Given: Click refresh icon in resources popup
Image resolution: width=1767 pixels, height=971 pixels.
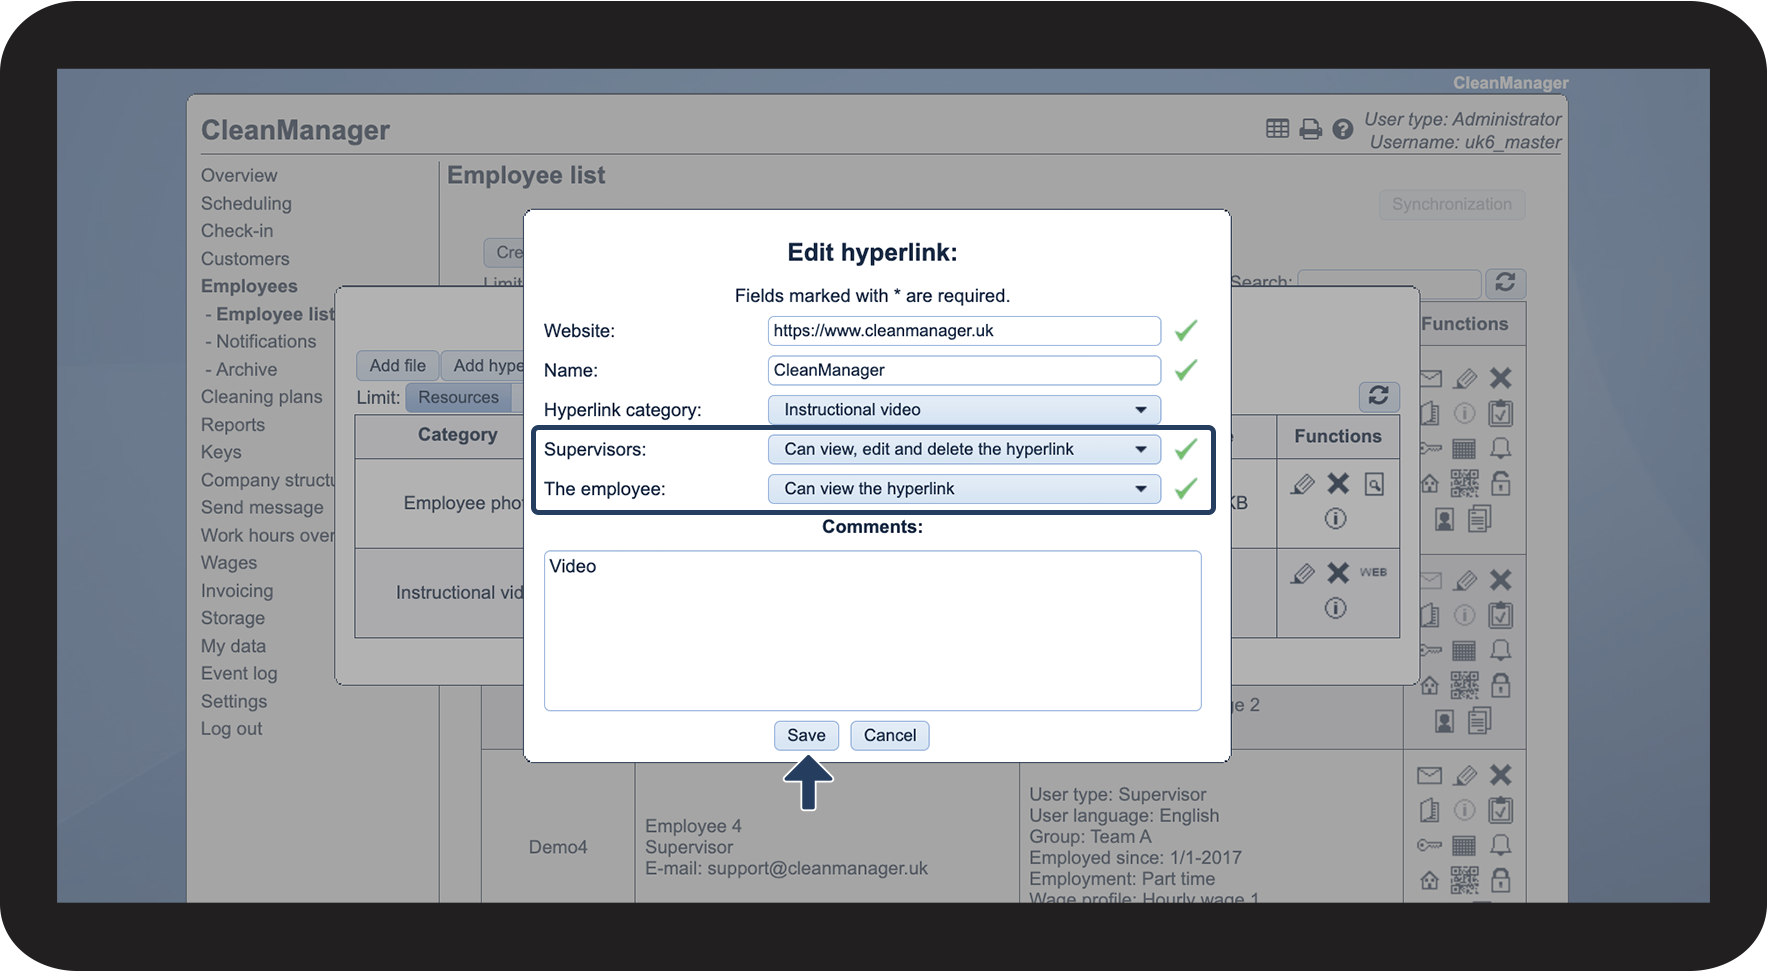Looking at the screenshot, I should [1378, 396].
